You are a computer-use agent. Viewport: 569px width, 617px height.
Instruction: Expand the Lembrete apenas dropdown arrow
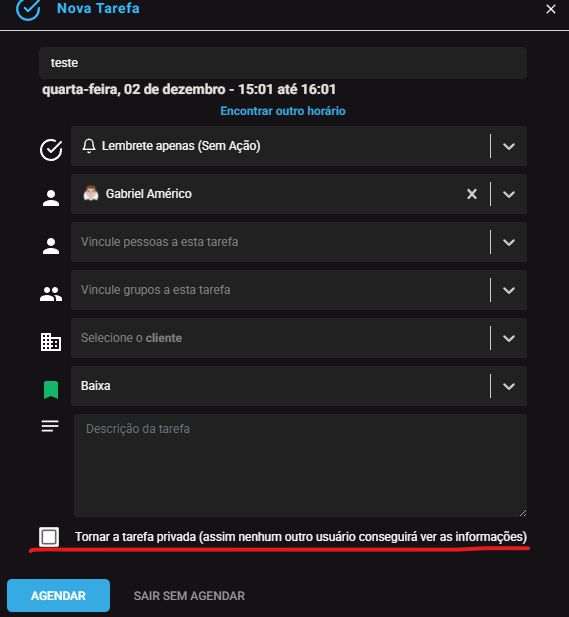tap(509, 146)
